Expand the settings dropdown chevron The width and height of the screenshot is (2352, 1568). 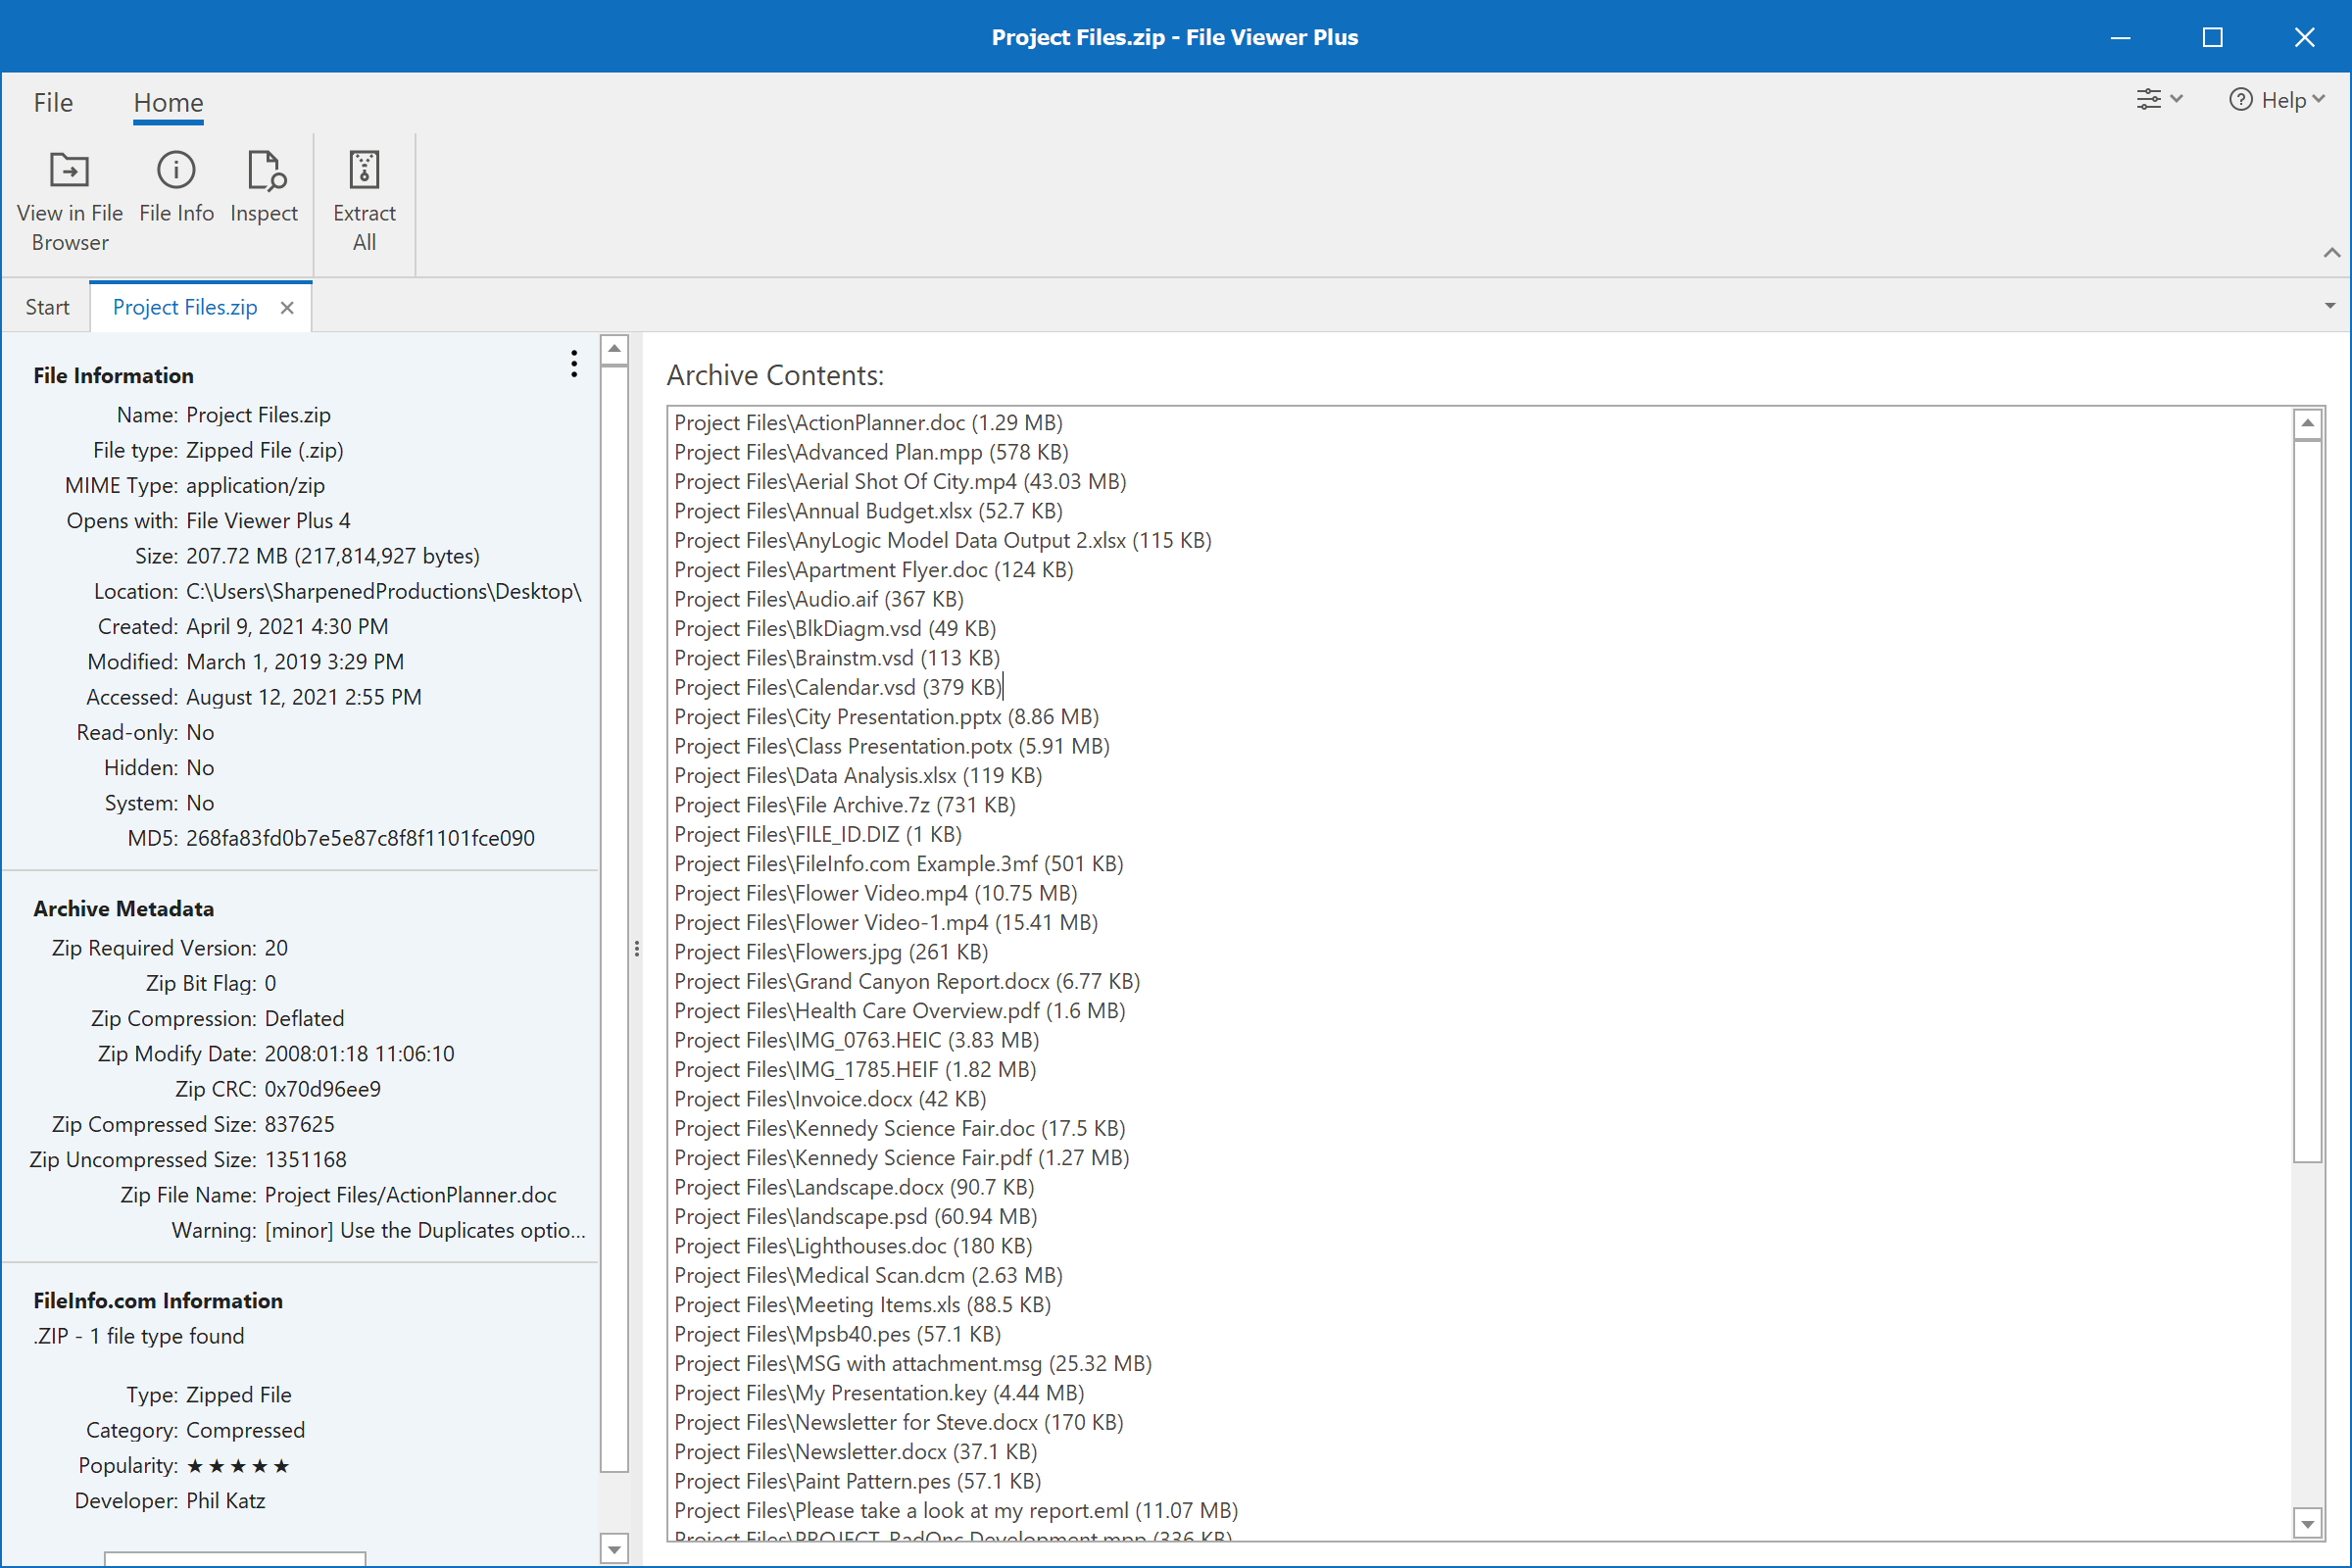point(2177,98)
